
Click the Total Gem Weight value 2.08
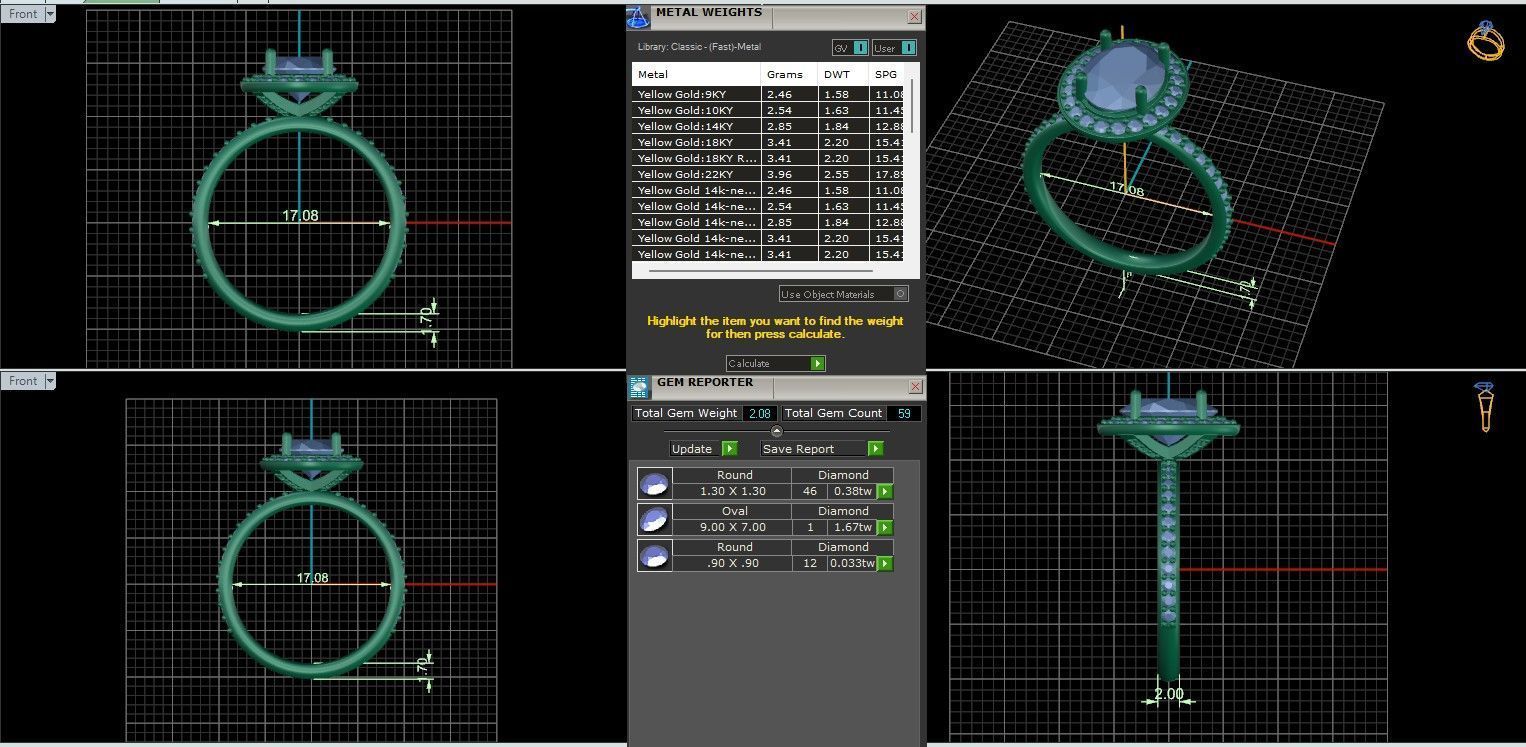759,413
